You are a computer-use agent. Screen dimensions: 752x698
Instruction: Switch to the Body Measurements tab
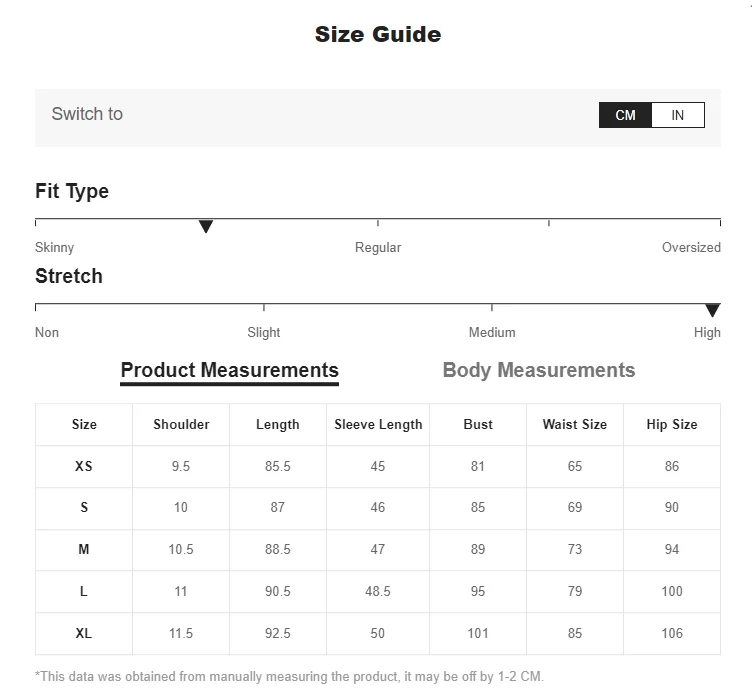pos(538,370)
